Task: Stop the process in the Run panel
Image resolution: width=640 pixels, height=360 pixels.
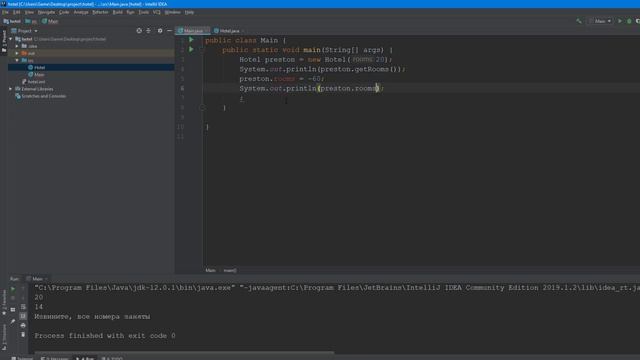Action: (13, 298)
